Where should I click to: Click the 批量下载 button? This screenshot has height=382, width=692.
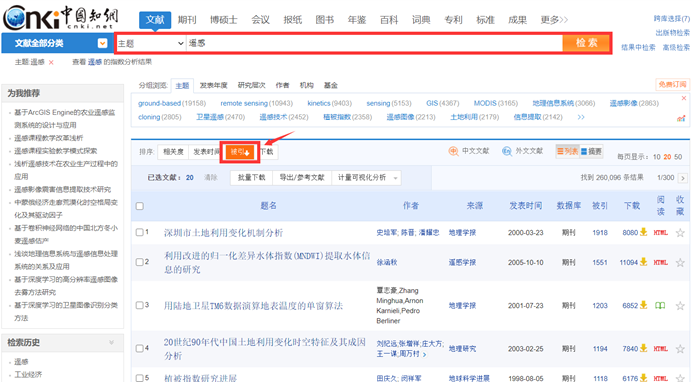point(252,178)
